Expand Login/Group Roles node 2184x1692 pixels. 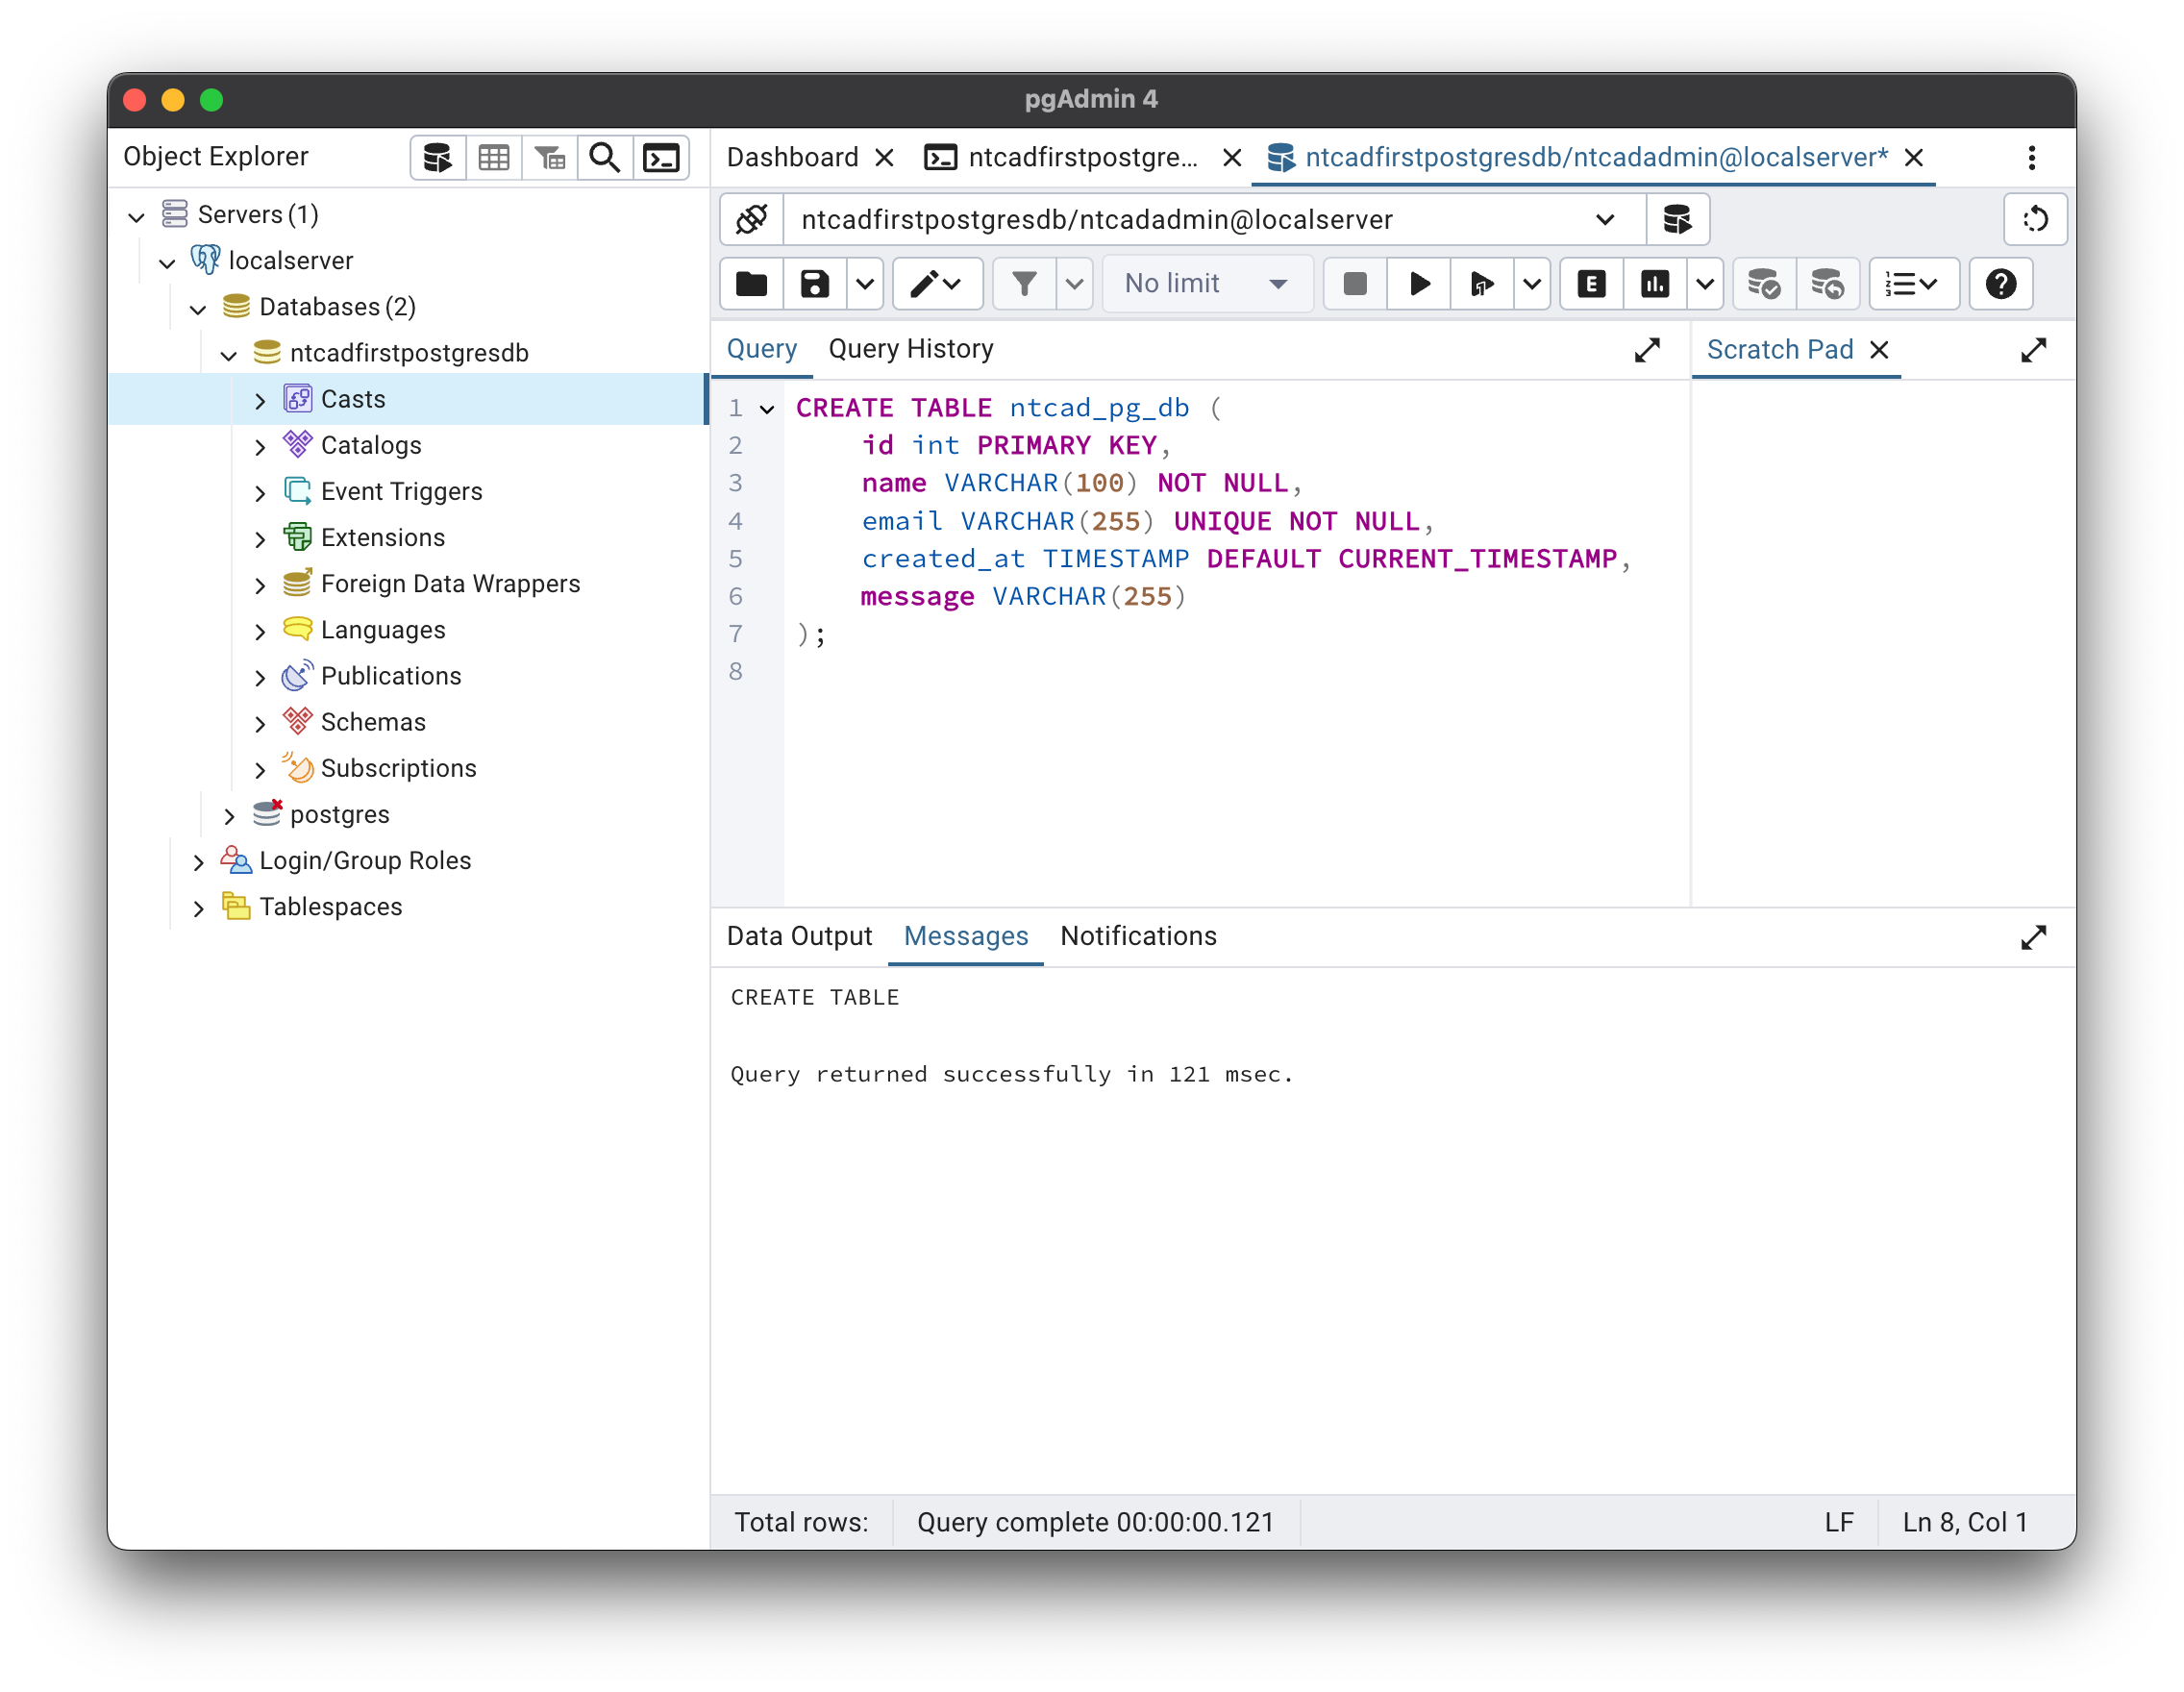tap(198, 862)
